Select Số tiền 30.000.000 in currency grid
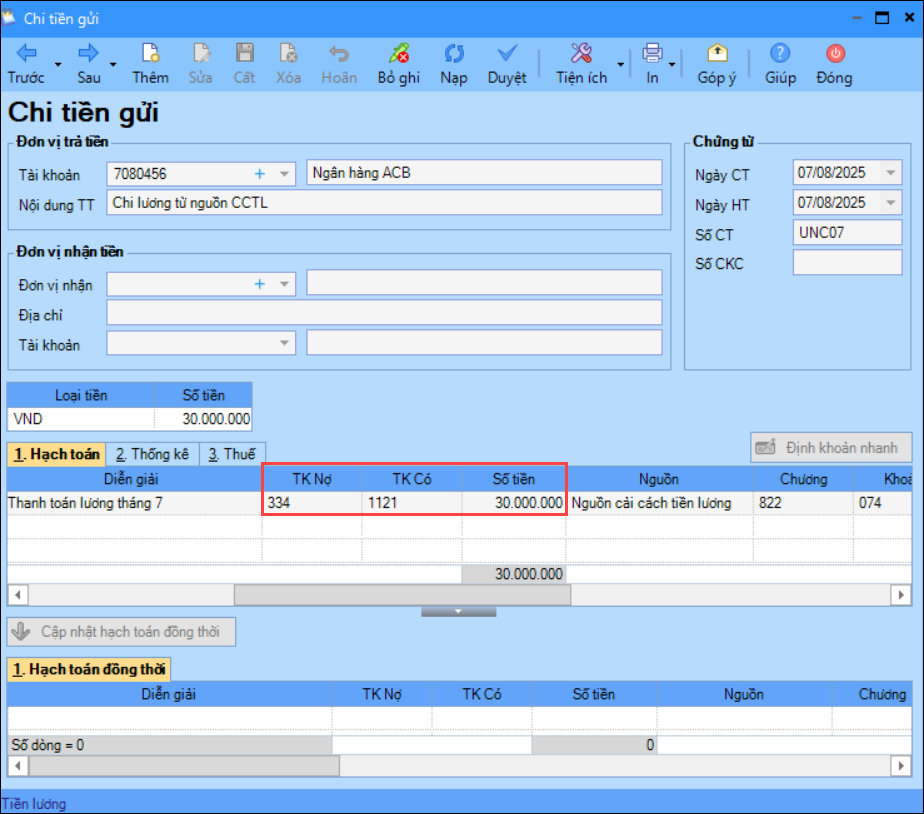924x814 pixels. (x=203, y=419)
